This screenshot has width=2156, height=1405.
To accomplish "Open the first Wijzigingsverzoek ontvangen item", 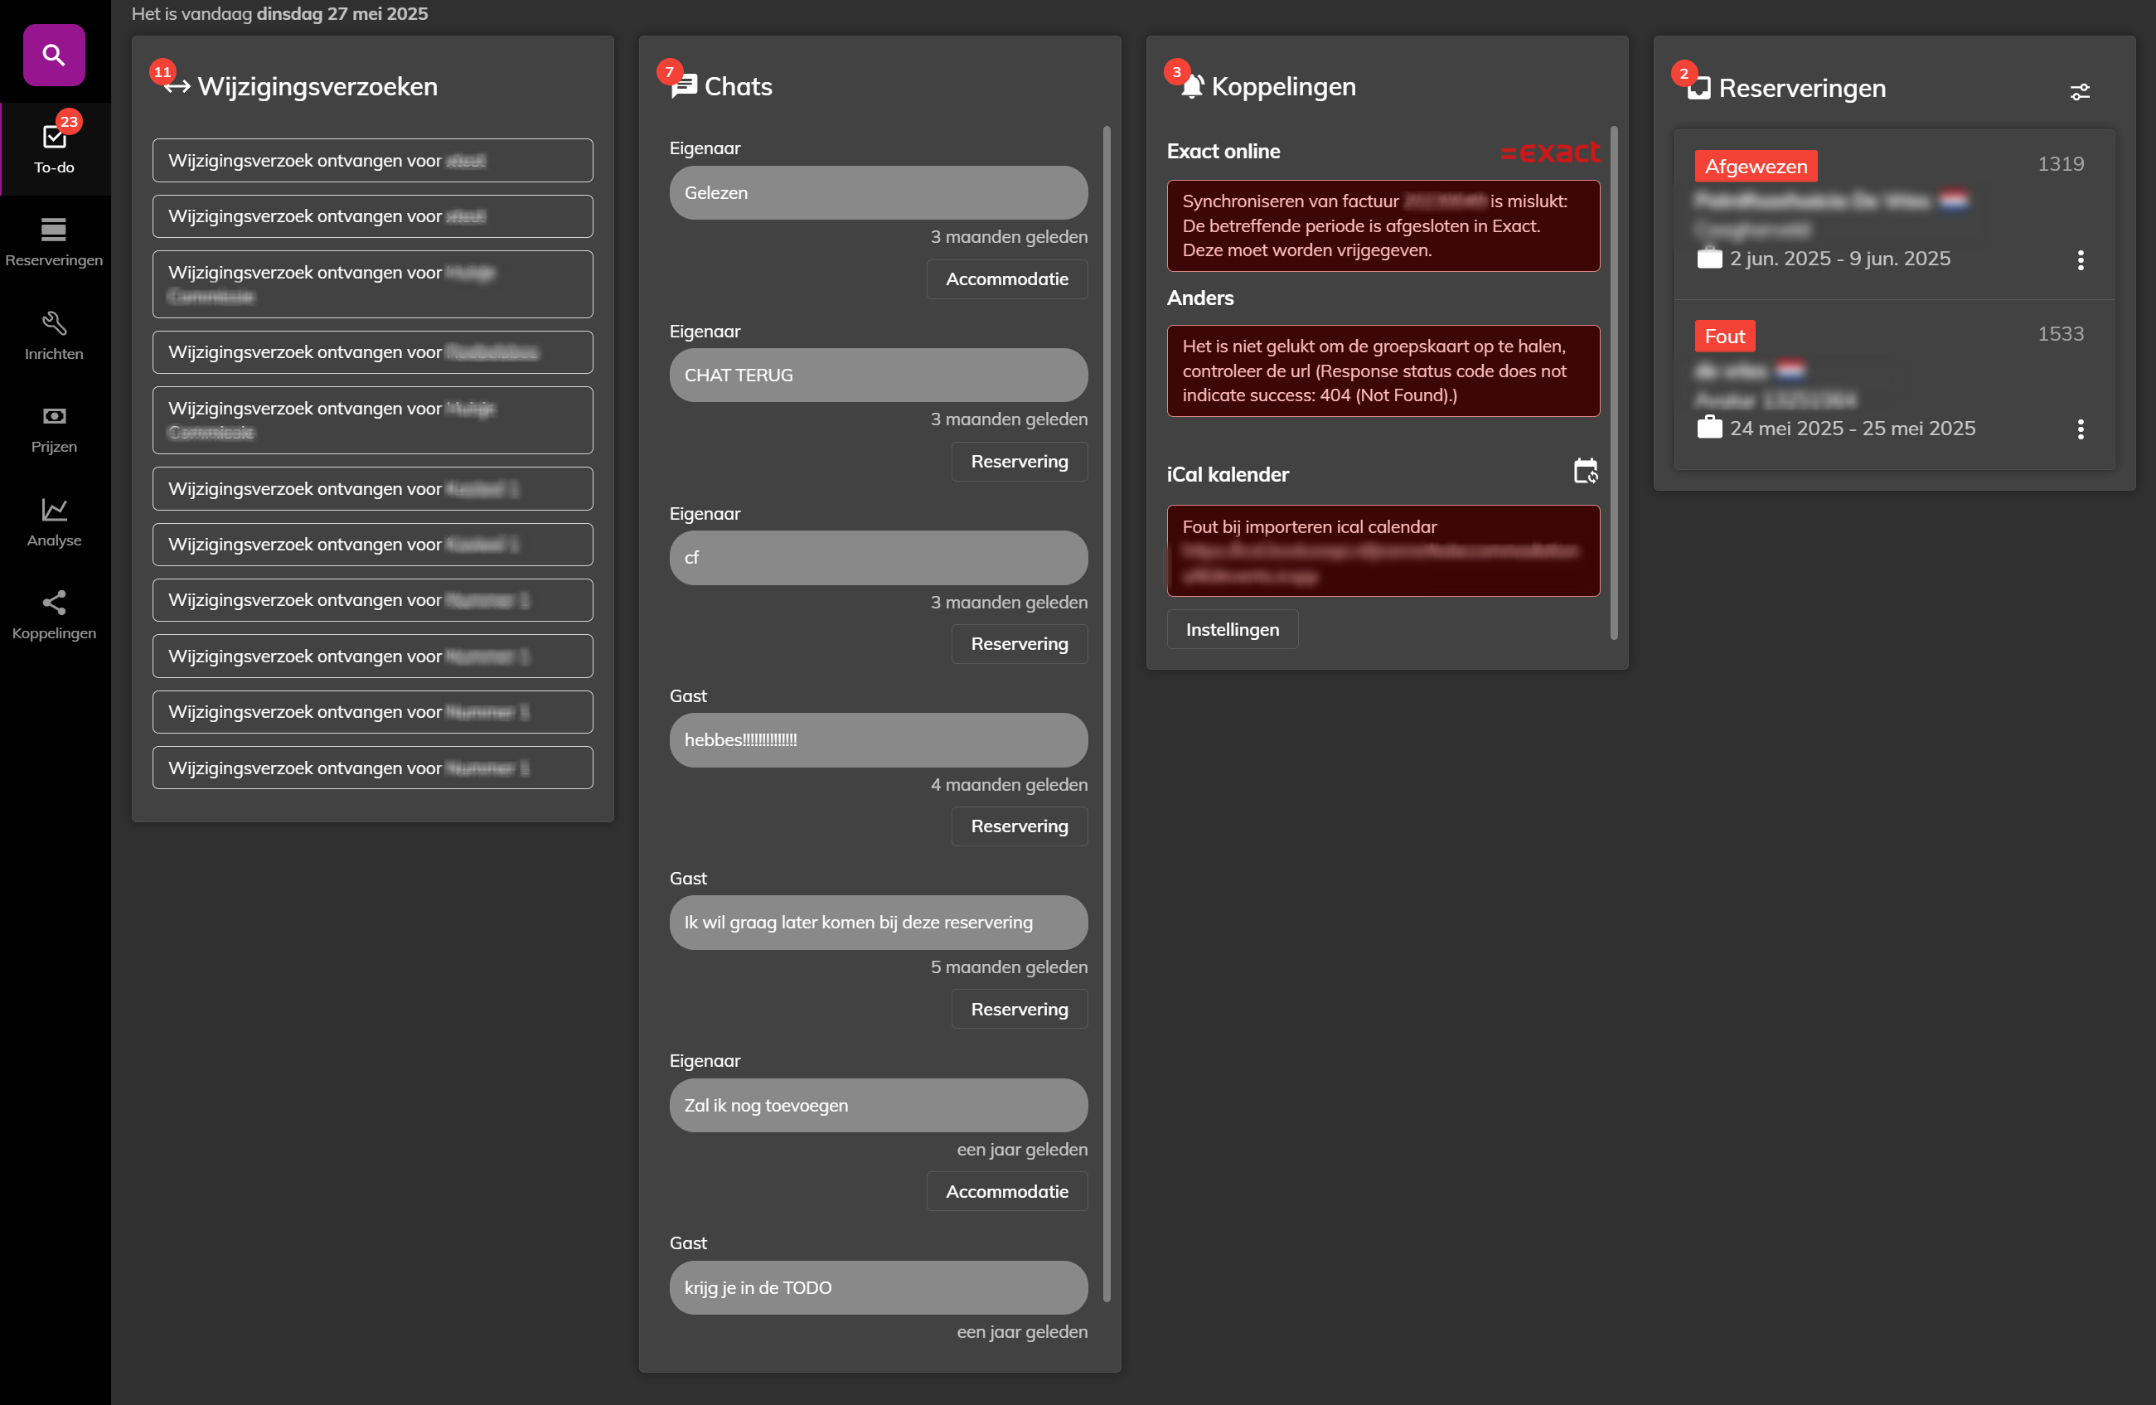I will 372,161.
